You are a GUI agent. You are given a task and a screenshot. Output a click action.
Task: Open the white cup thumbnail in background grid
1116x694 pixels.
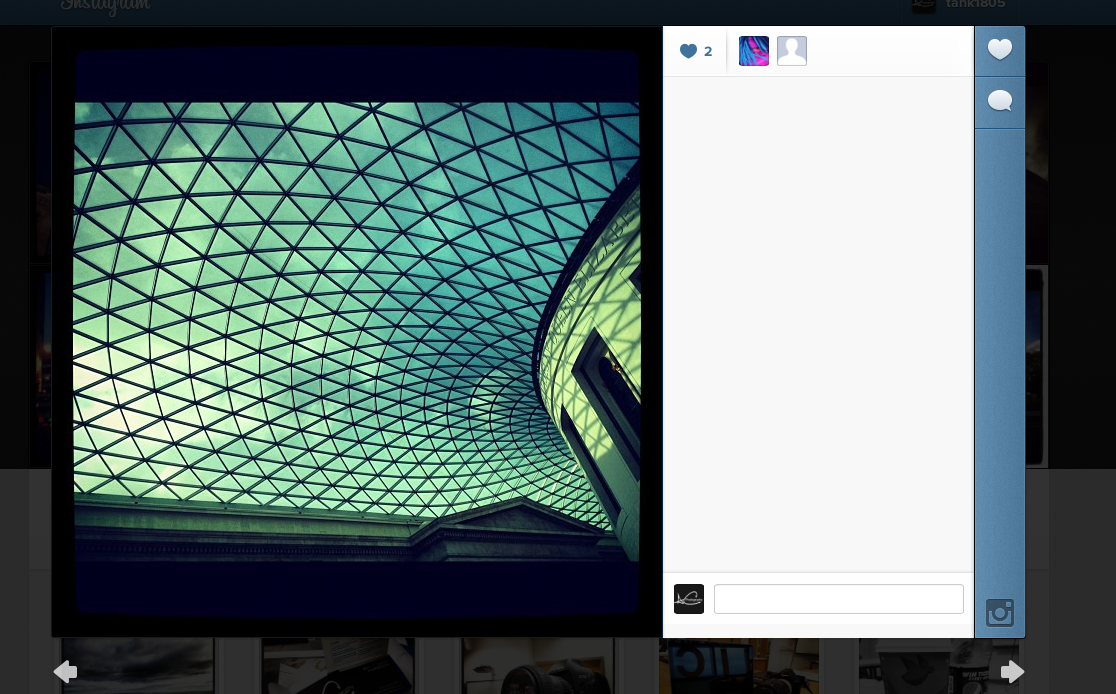[939, 666]
